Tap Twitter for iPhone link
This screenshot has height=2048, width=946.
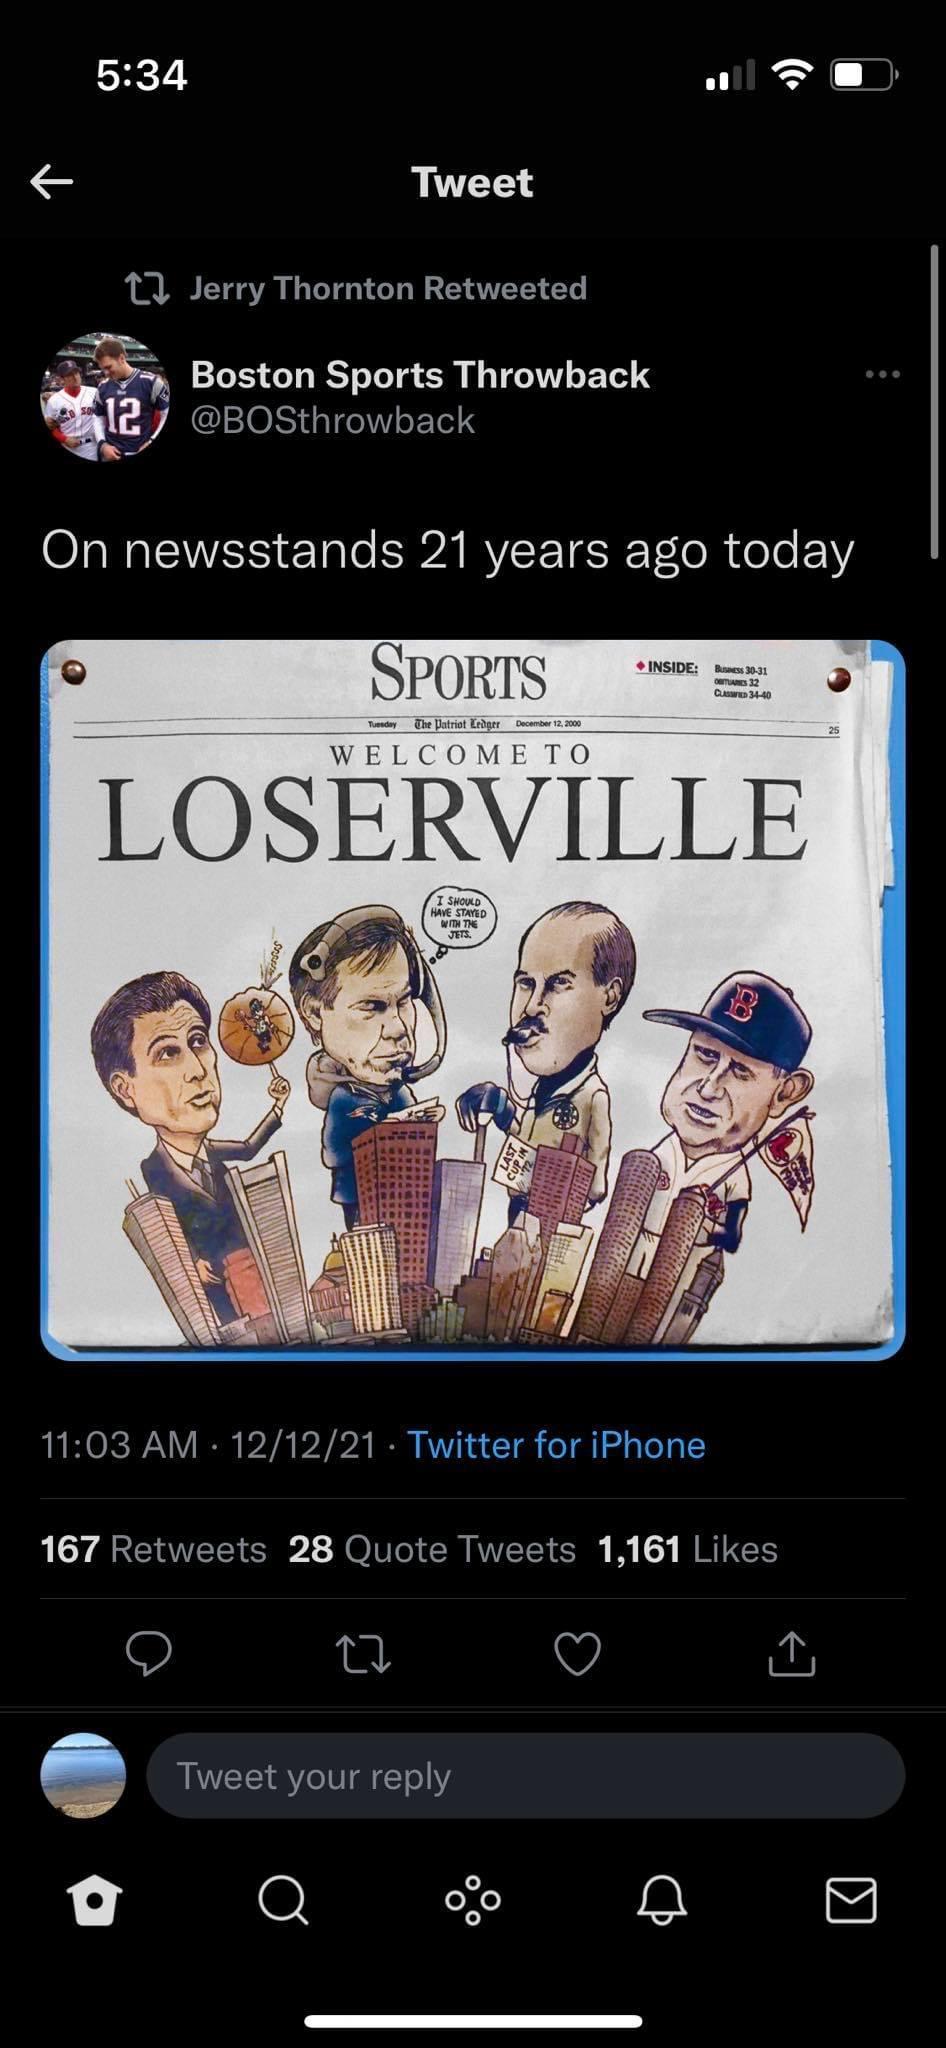556,1445
